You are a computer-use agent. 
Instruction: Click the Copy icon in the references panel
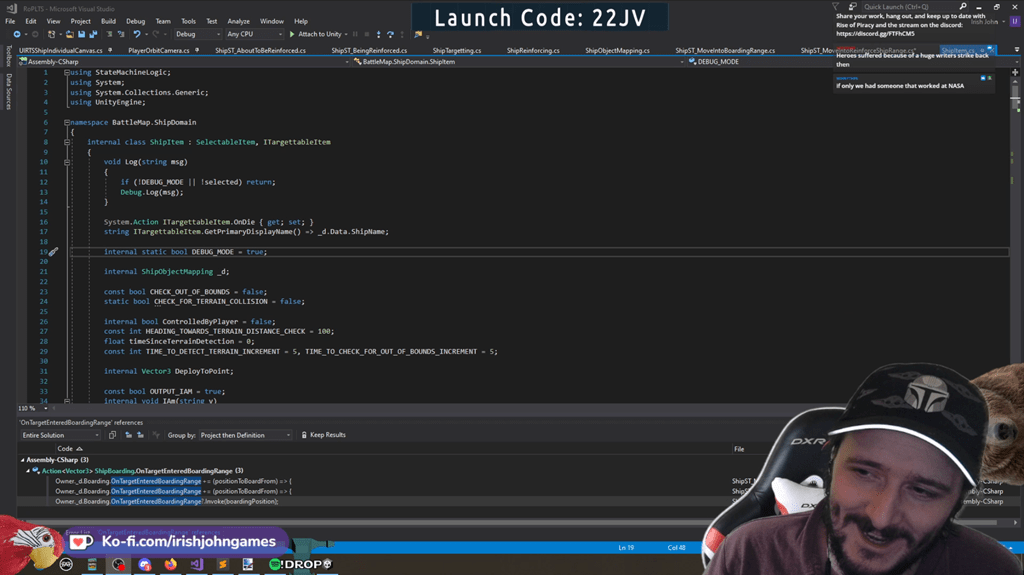coord(112,435)
